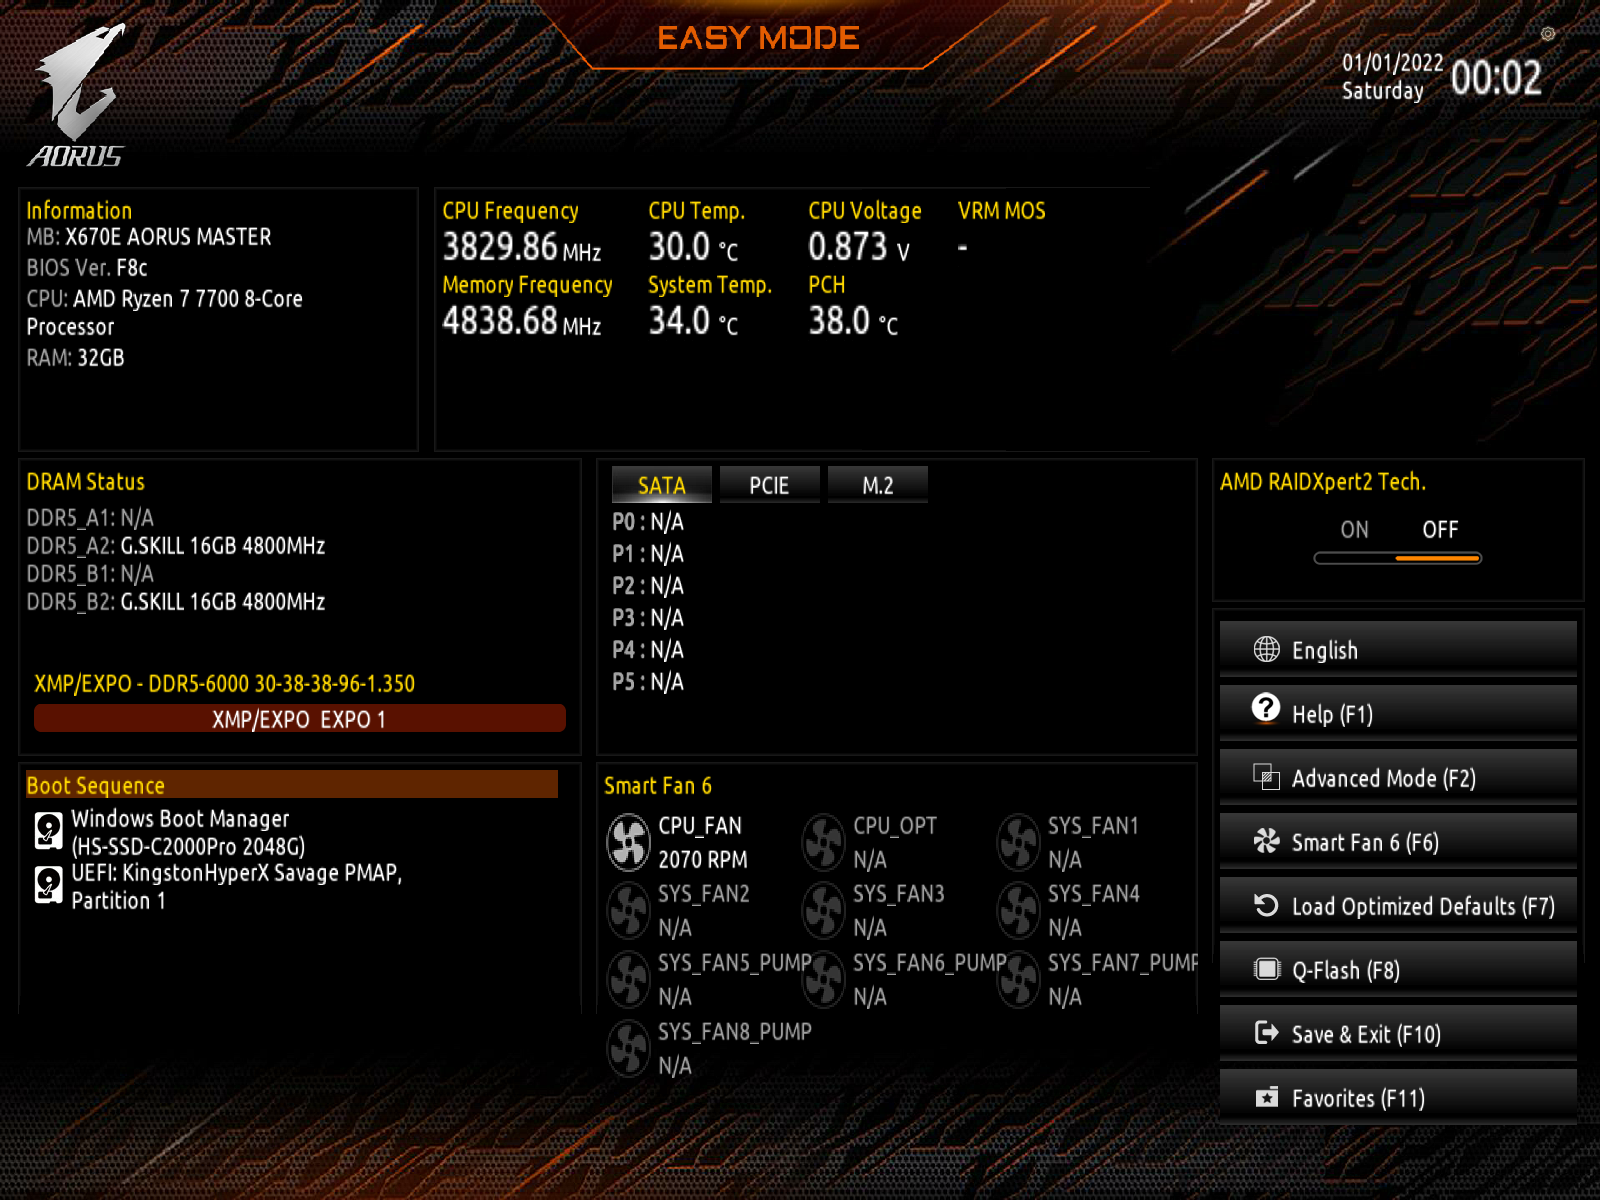Screen dimensions: 1600x1200
Task: Click the Q-Flash chip icon
Action: point(1266,969)
